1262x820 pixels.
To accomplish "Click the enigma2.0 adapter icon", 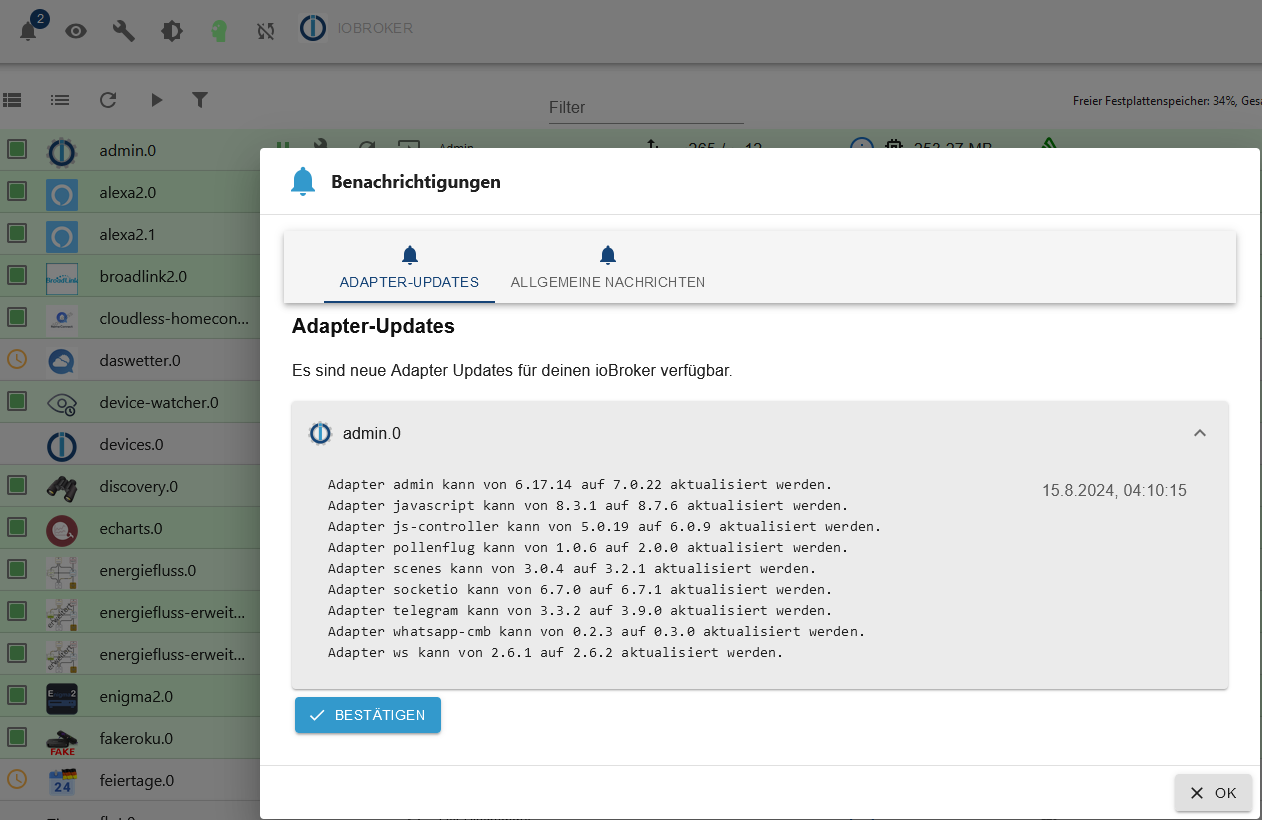I will coord(62,697).
